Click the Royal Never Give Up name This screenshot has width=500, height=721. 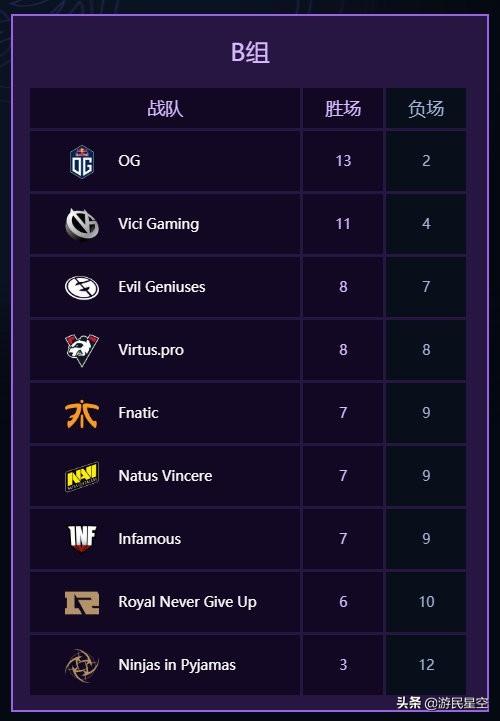click(187, 602)
